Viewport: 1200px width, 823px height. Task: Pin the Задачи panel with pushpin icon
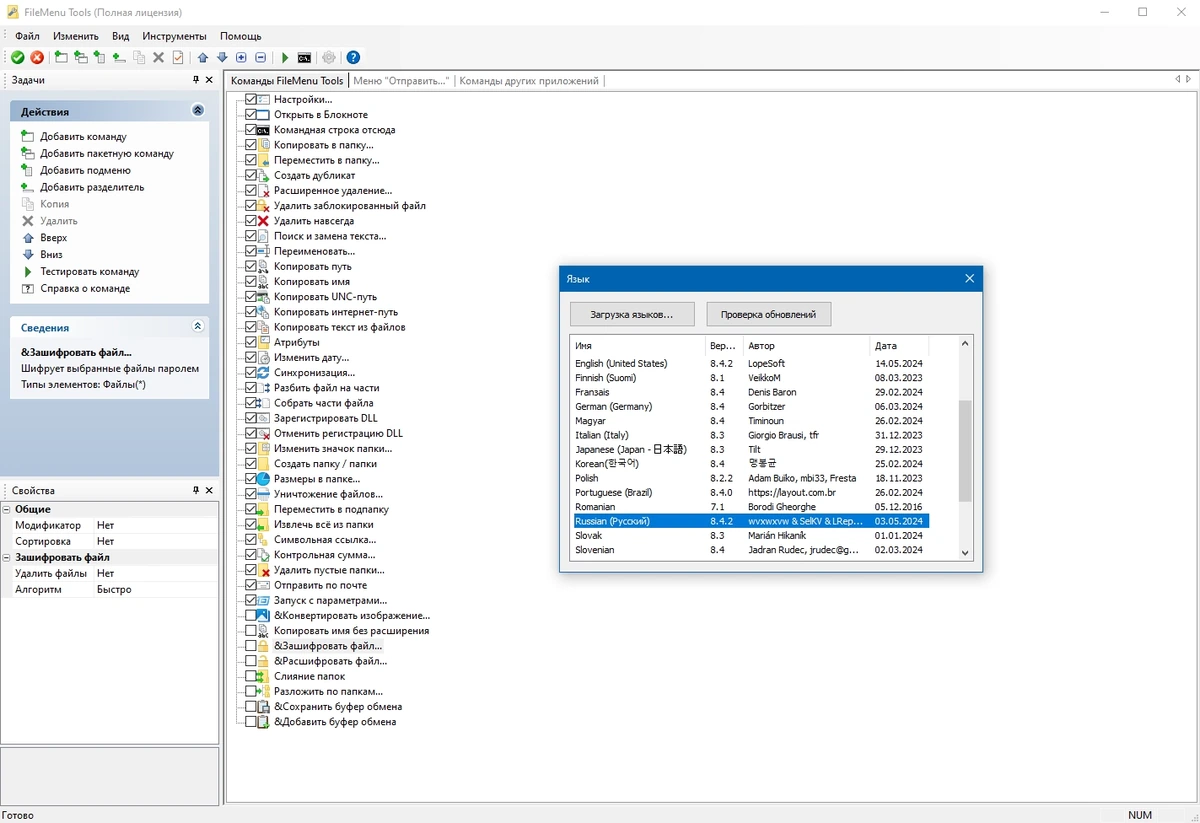click(196, 80)
